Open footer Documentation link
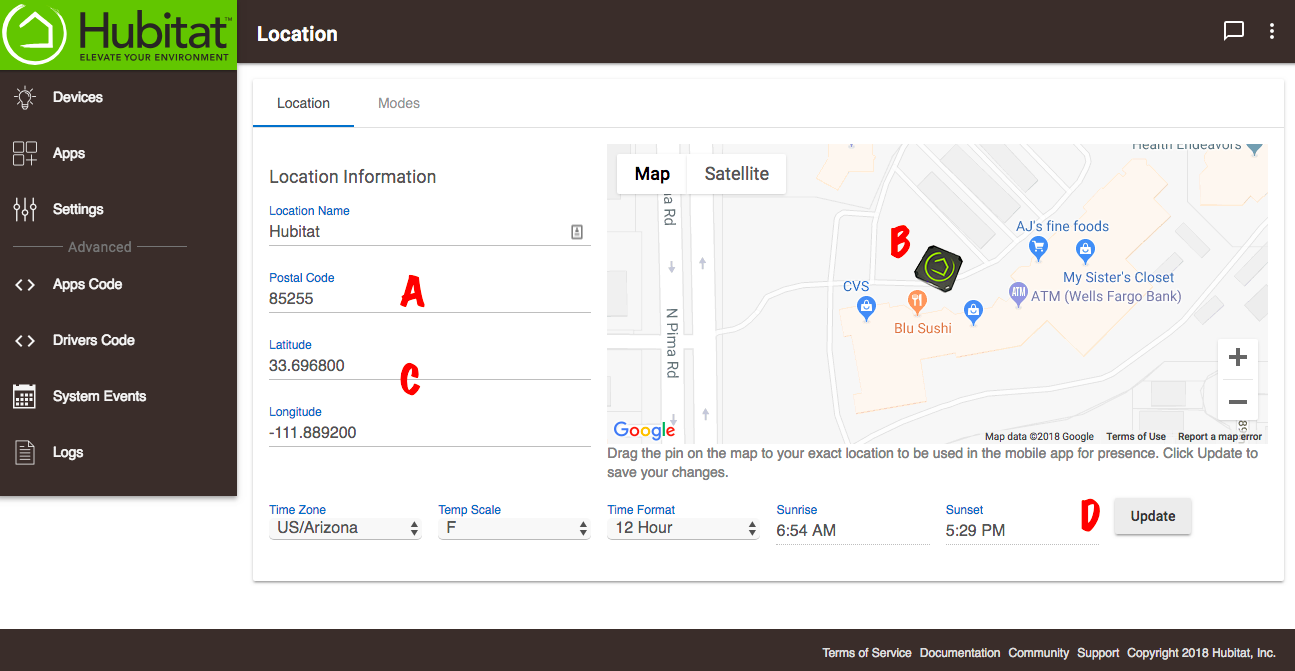Screen dimensions: 1295x671 coord(960,653)
